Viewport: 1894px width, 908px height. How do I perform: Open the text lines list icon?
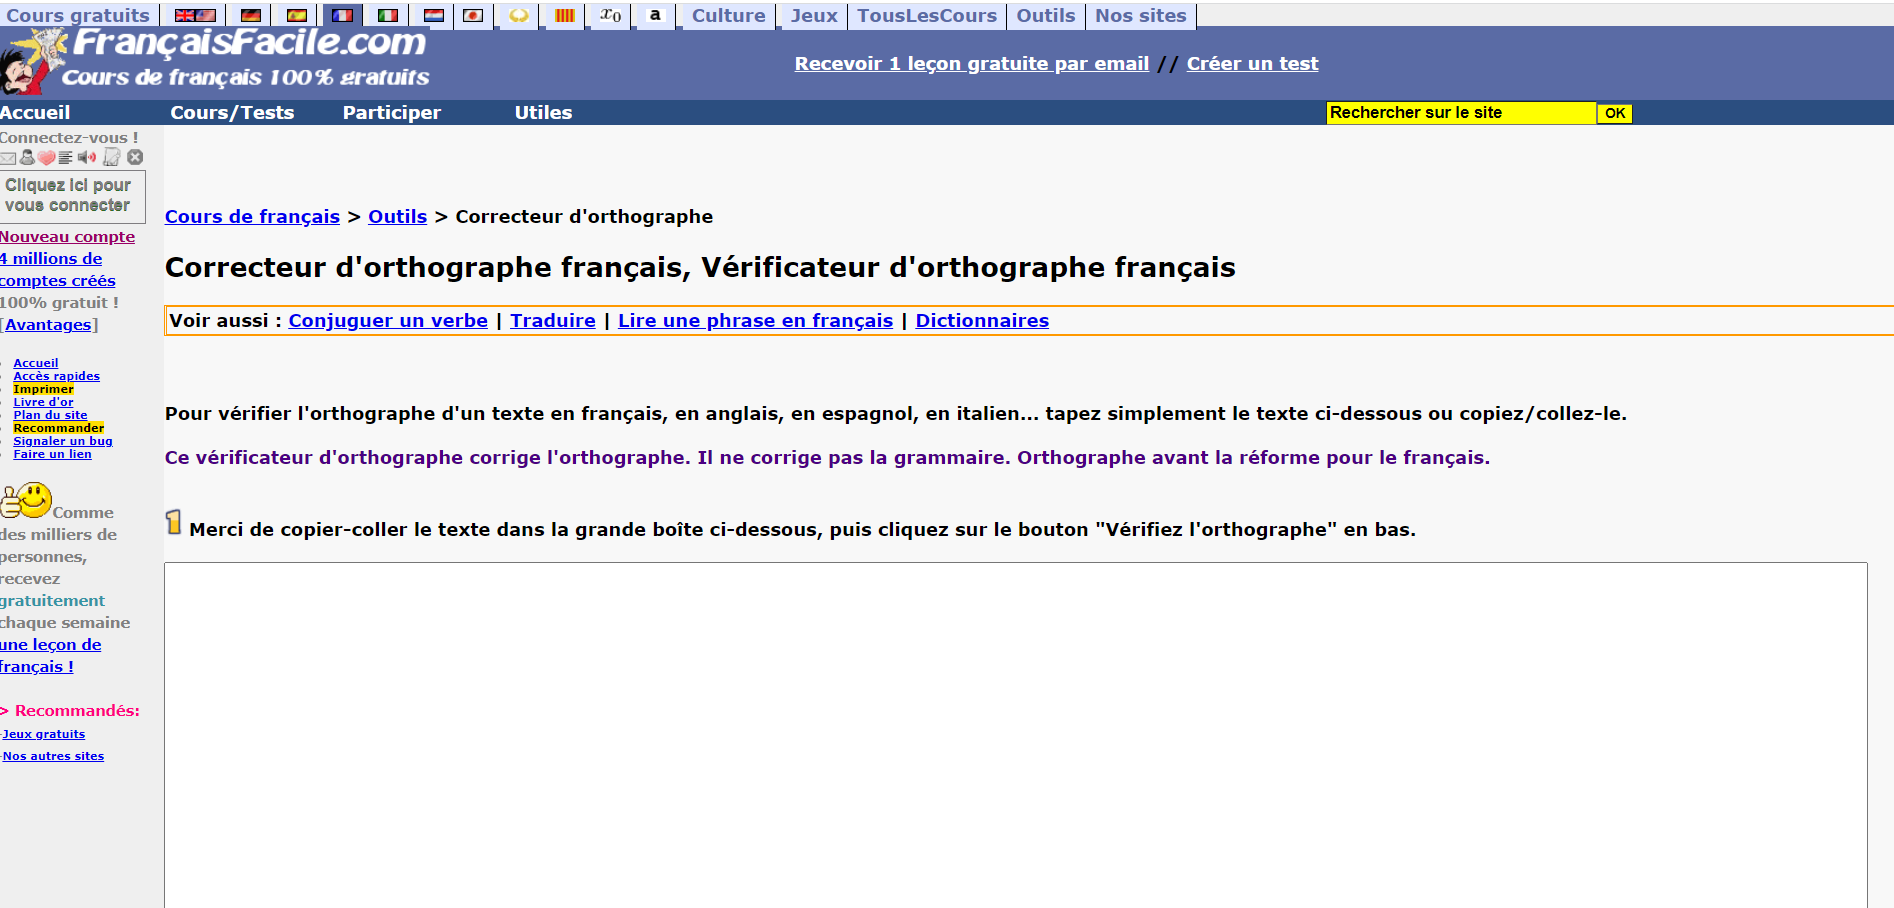click(65, 158)
